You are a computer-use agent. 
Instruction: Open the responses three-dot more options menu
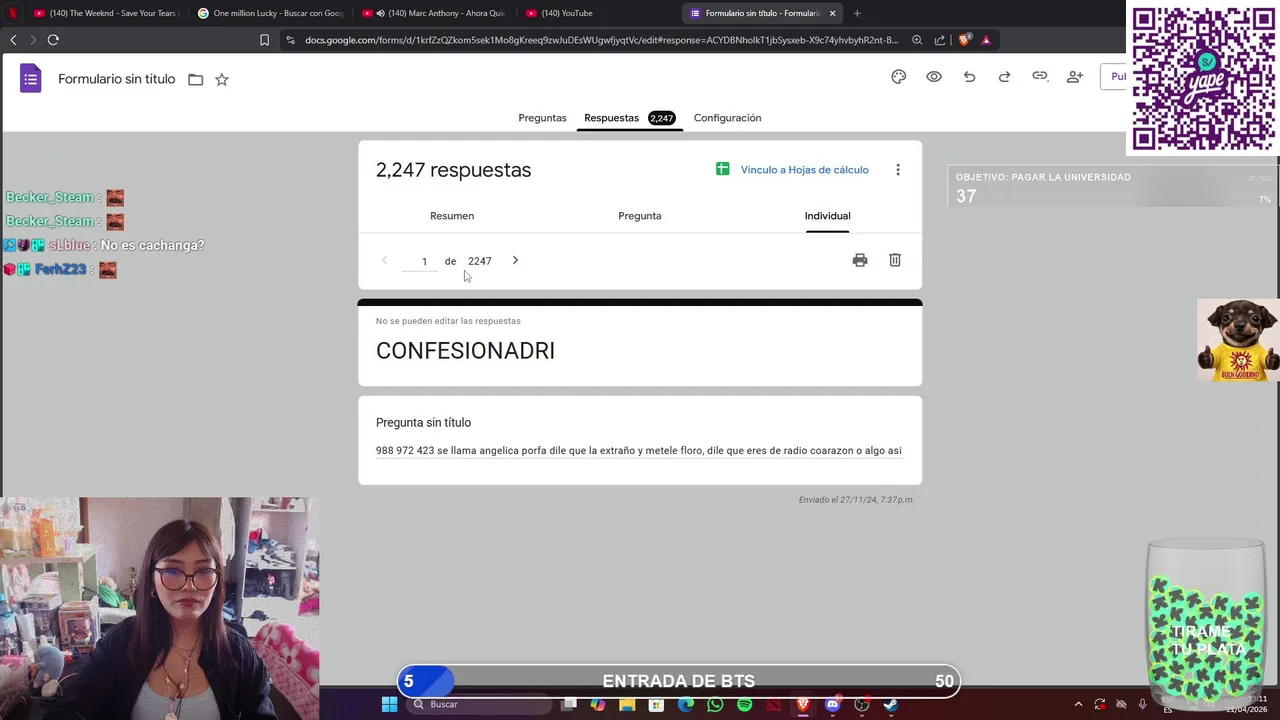tap(898, 170)
